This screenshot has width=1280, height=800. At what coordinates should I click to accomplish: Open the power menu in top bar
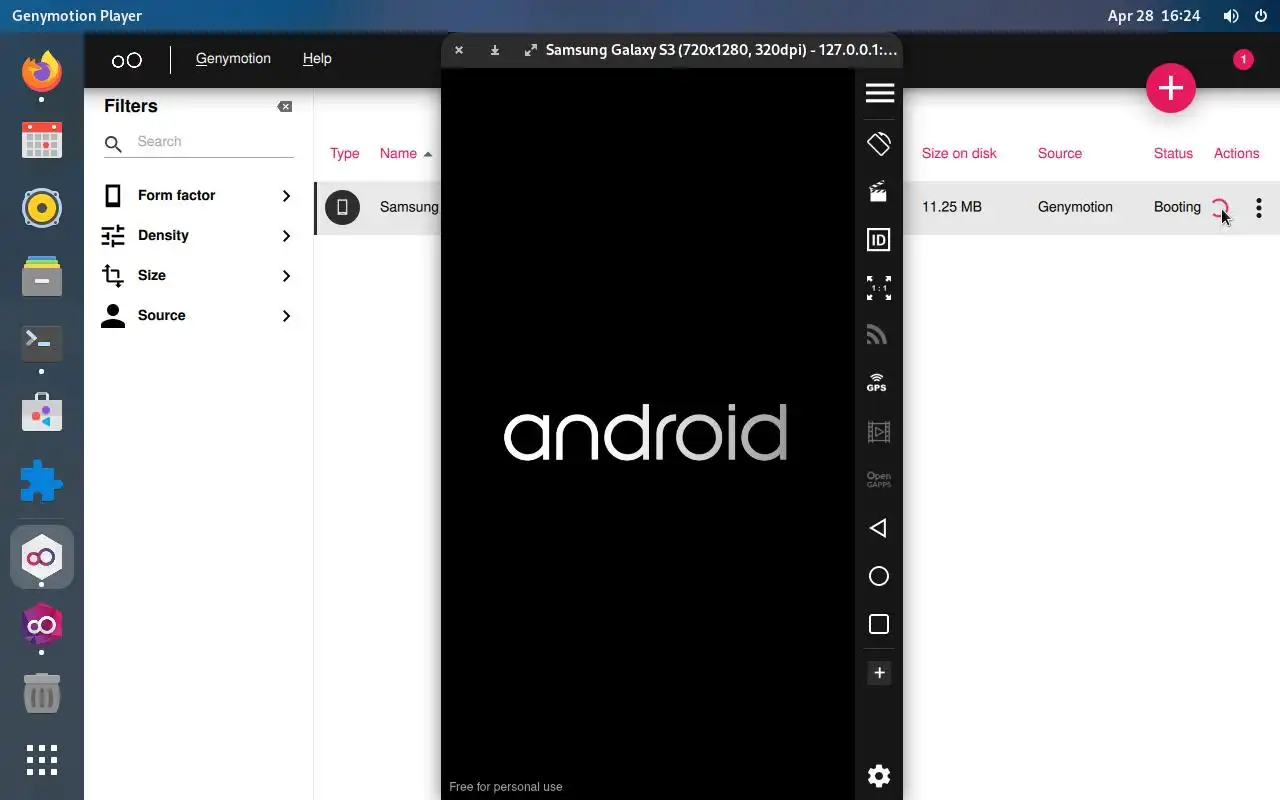[1260, 16]
